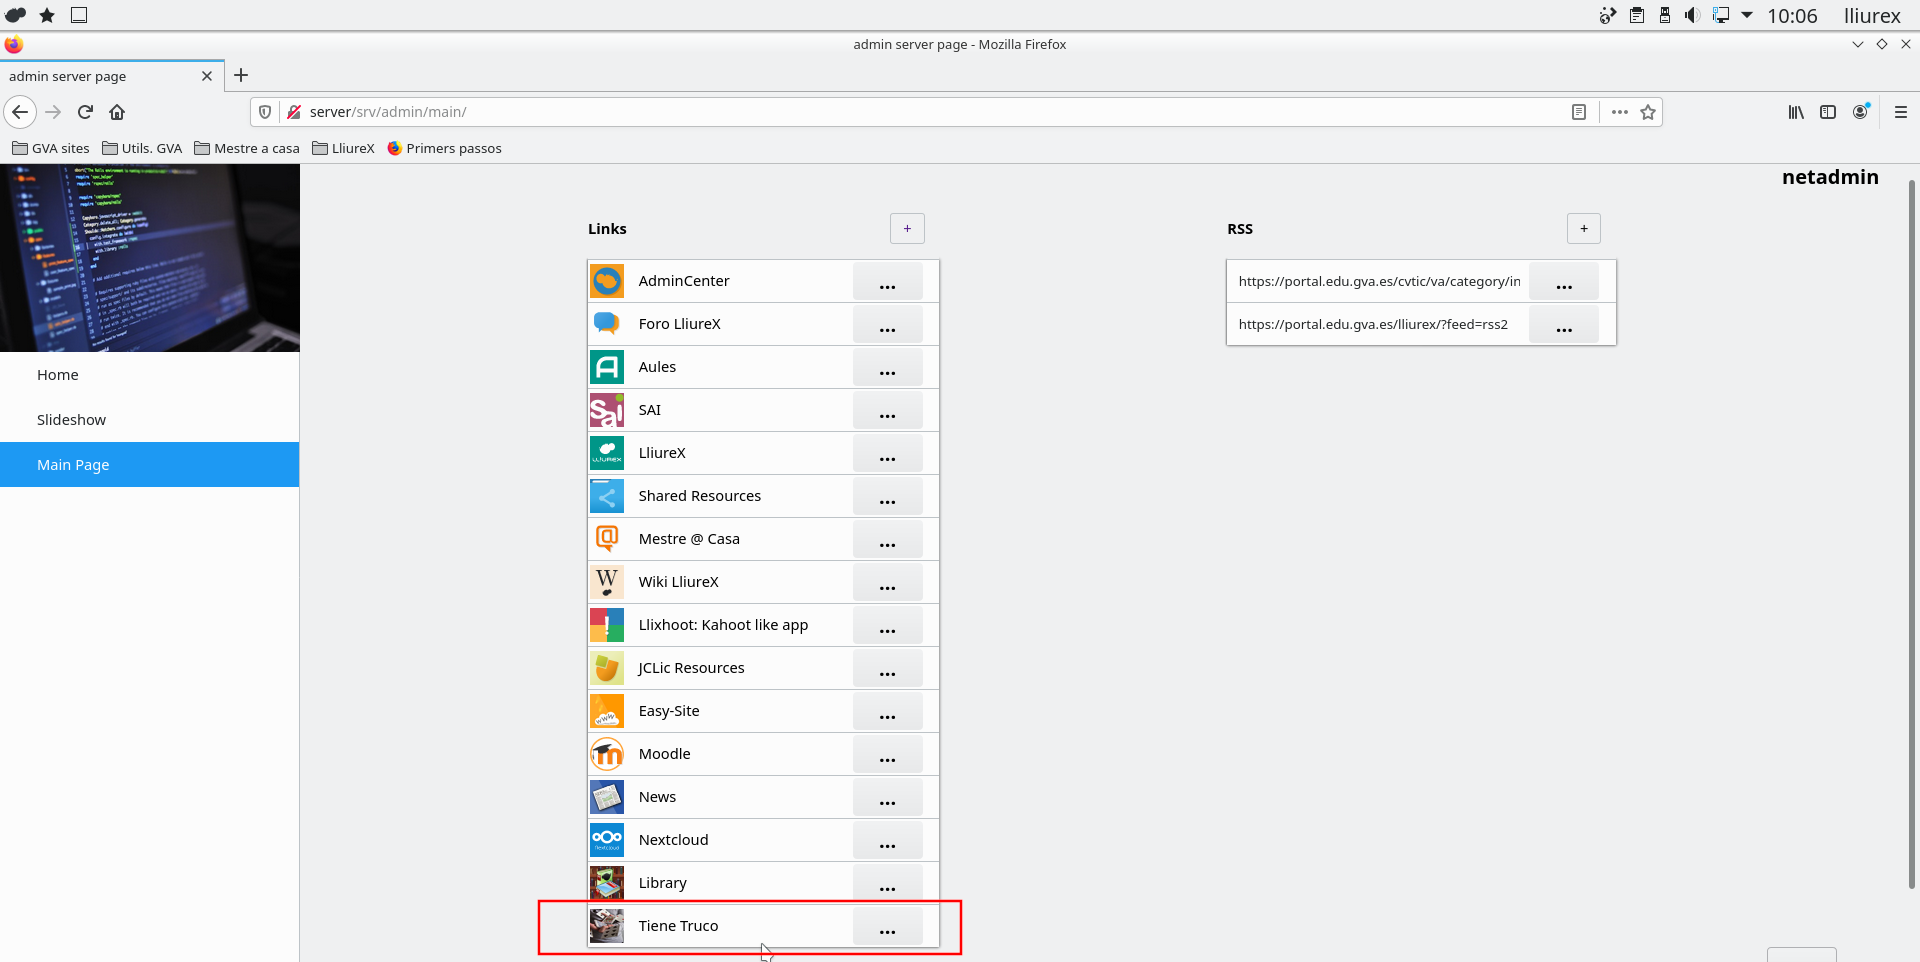This screenshot has height=962, width=1920.
Task: Click the system volume icon
Action: 1691,15
